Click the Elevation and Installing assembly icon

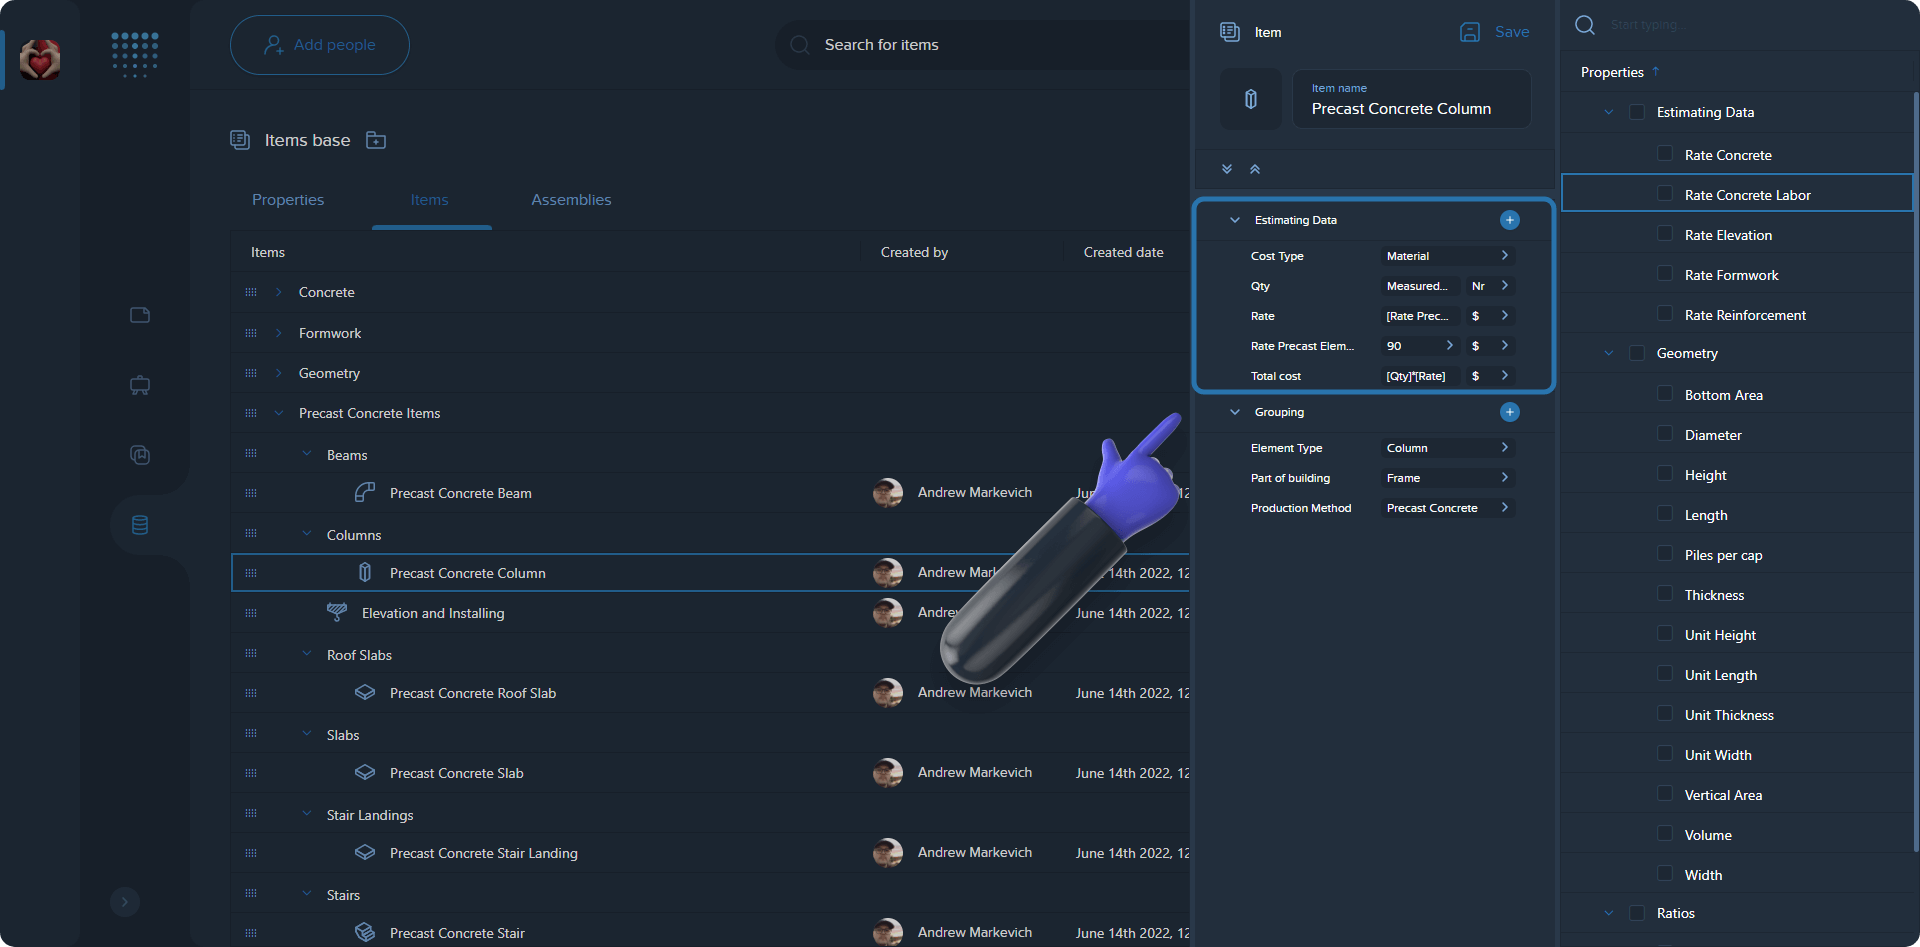click(x=337, y=612)
